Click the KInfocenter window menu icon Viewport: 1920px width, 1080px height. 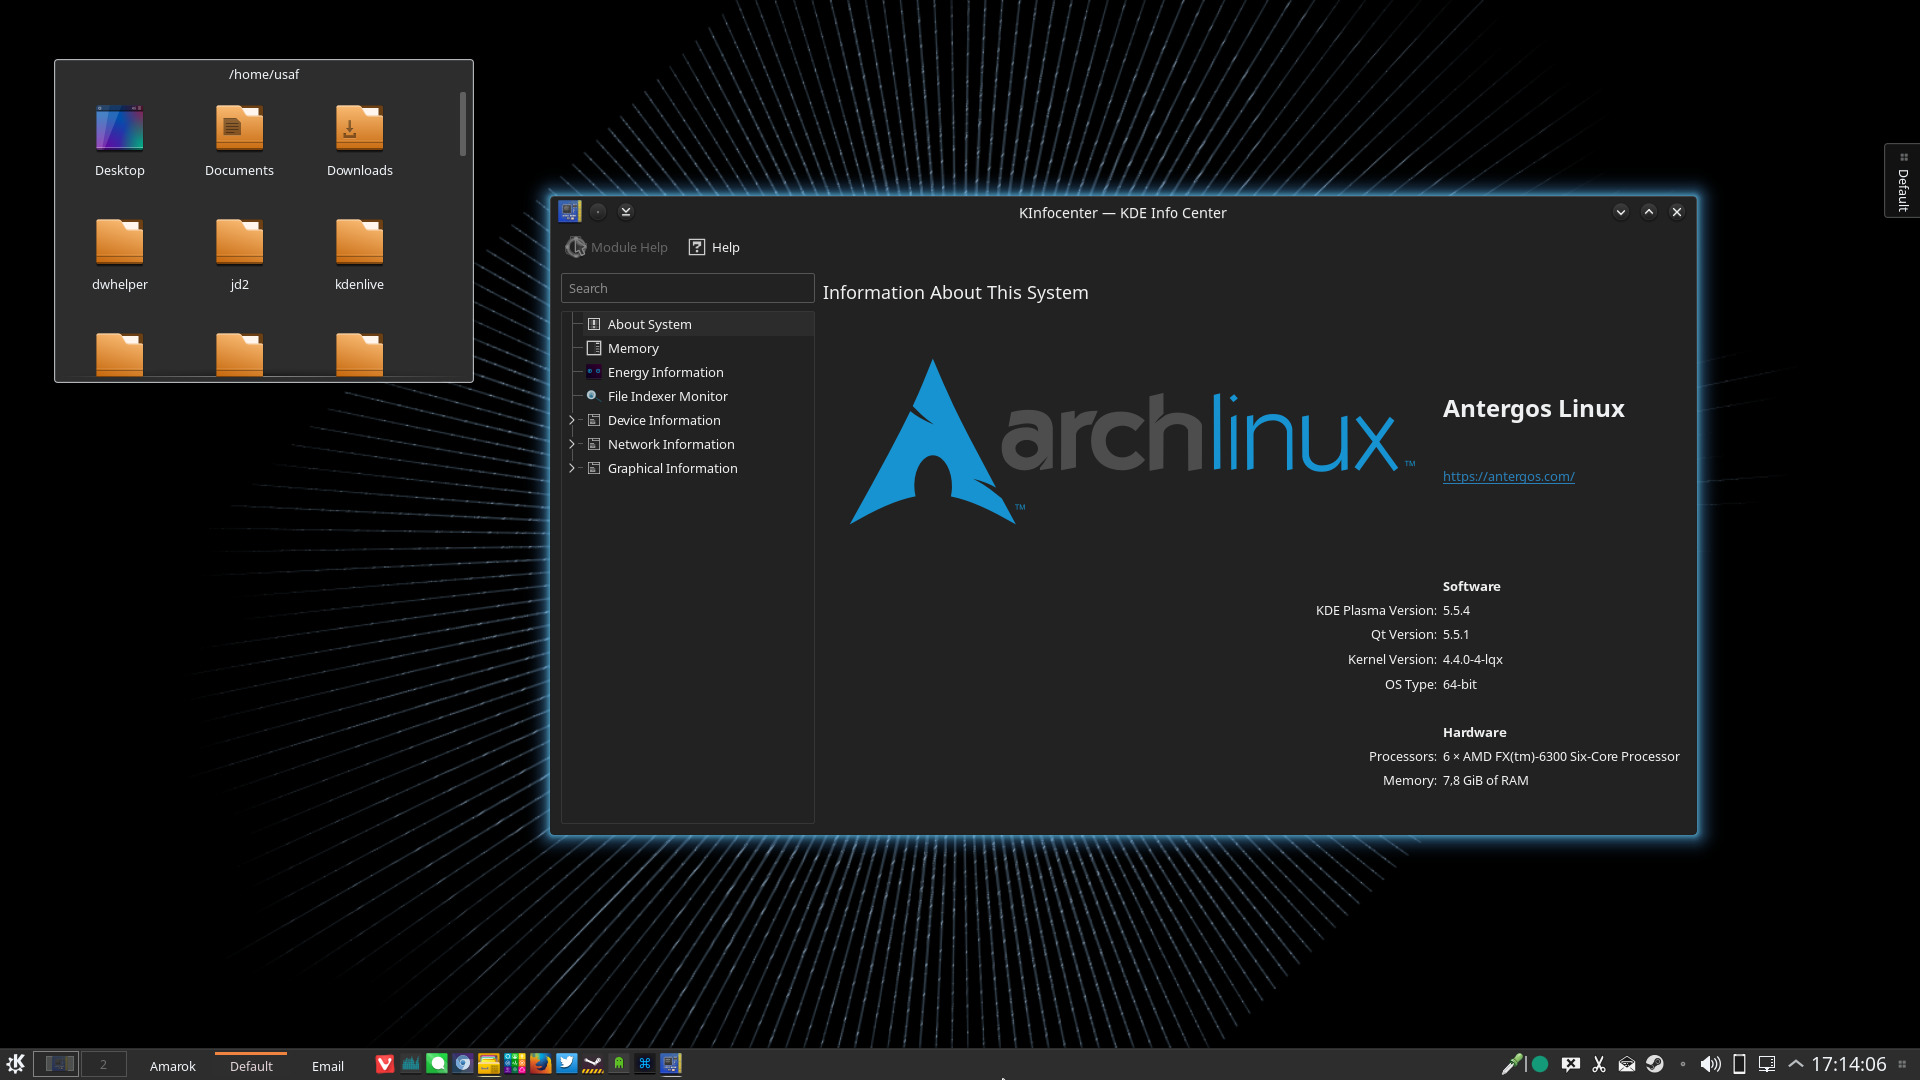click(x=570, y=211)
